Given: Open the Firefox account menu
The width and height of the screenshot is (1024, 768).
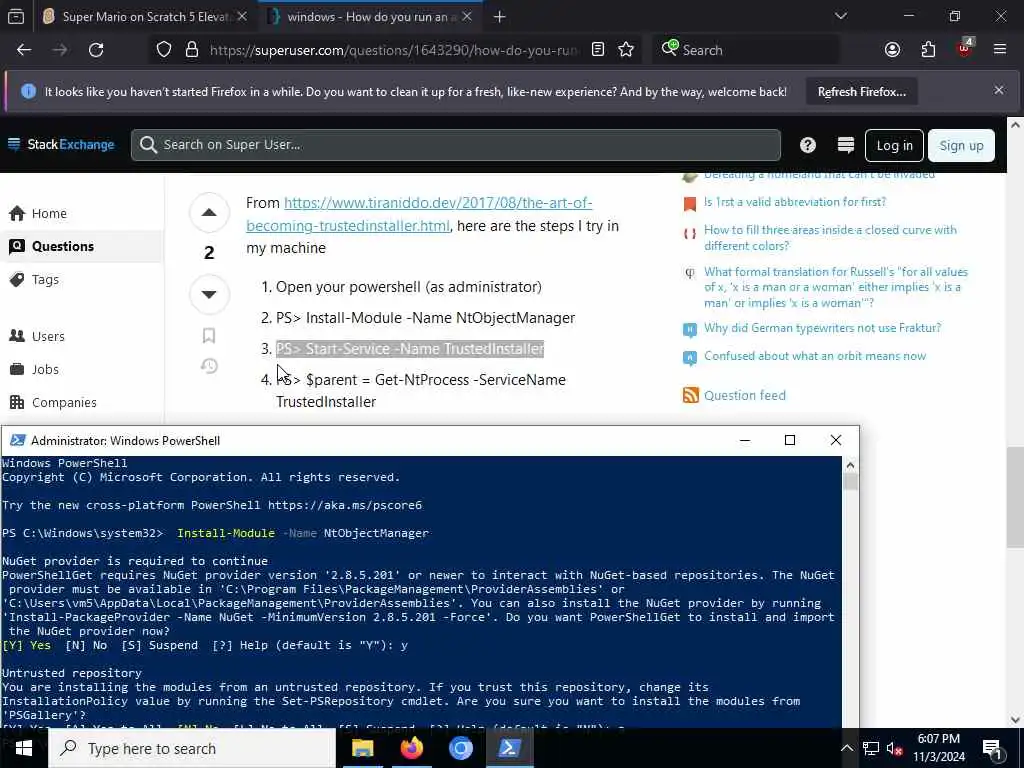Looking at the screenshot, I should point(892,50).
